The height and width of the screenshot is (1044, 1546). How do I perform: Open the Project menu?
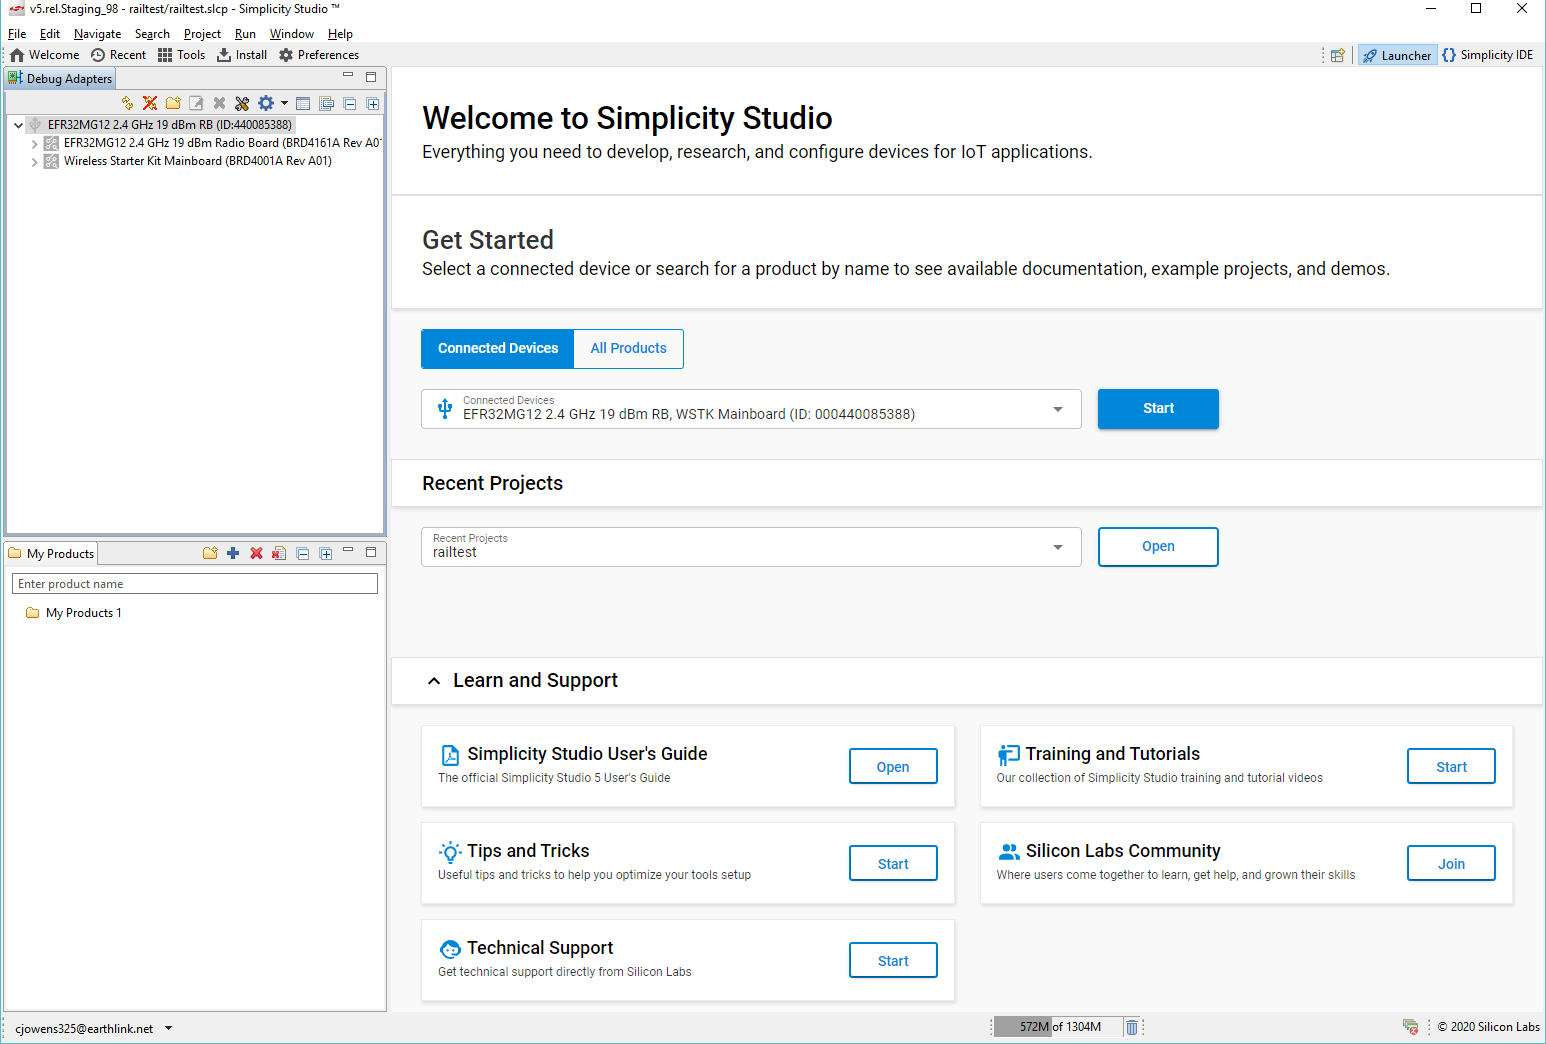click(202, 34)
